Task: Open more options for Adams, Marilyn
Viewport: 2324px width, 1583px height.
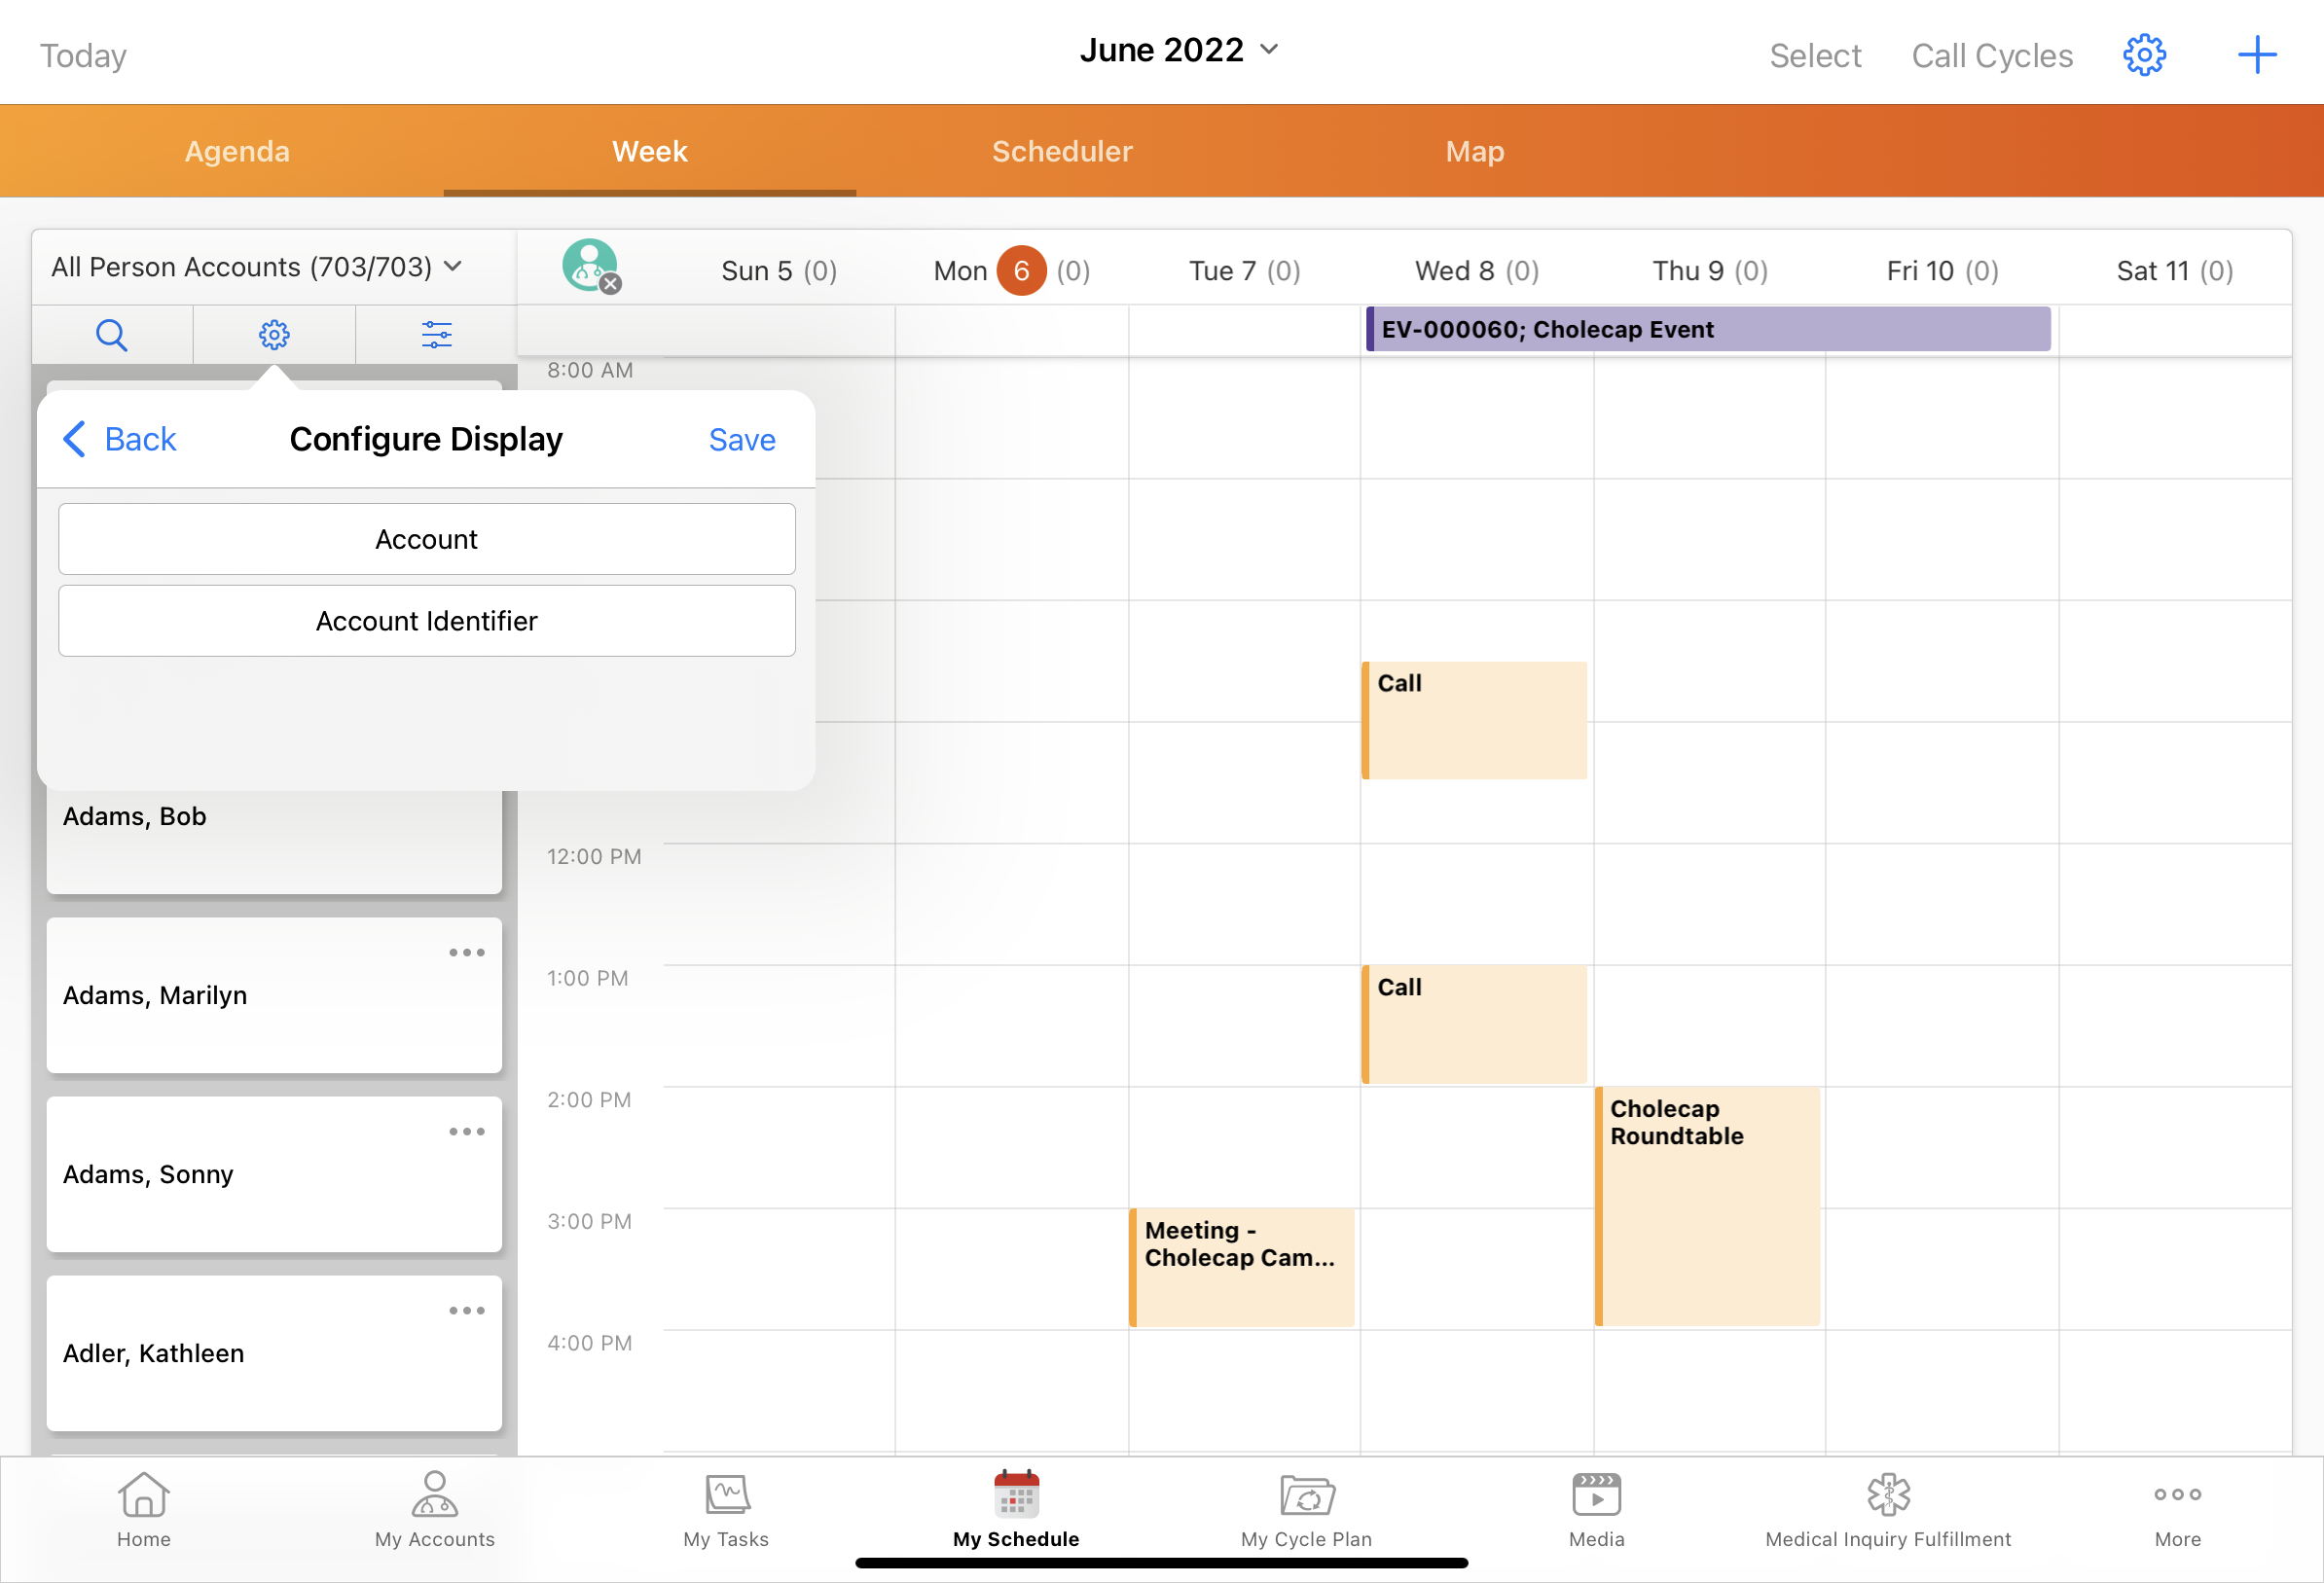Action: [x=466, y=952]
